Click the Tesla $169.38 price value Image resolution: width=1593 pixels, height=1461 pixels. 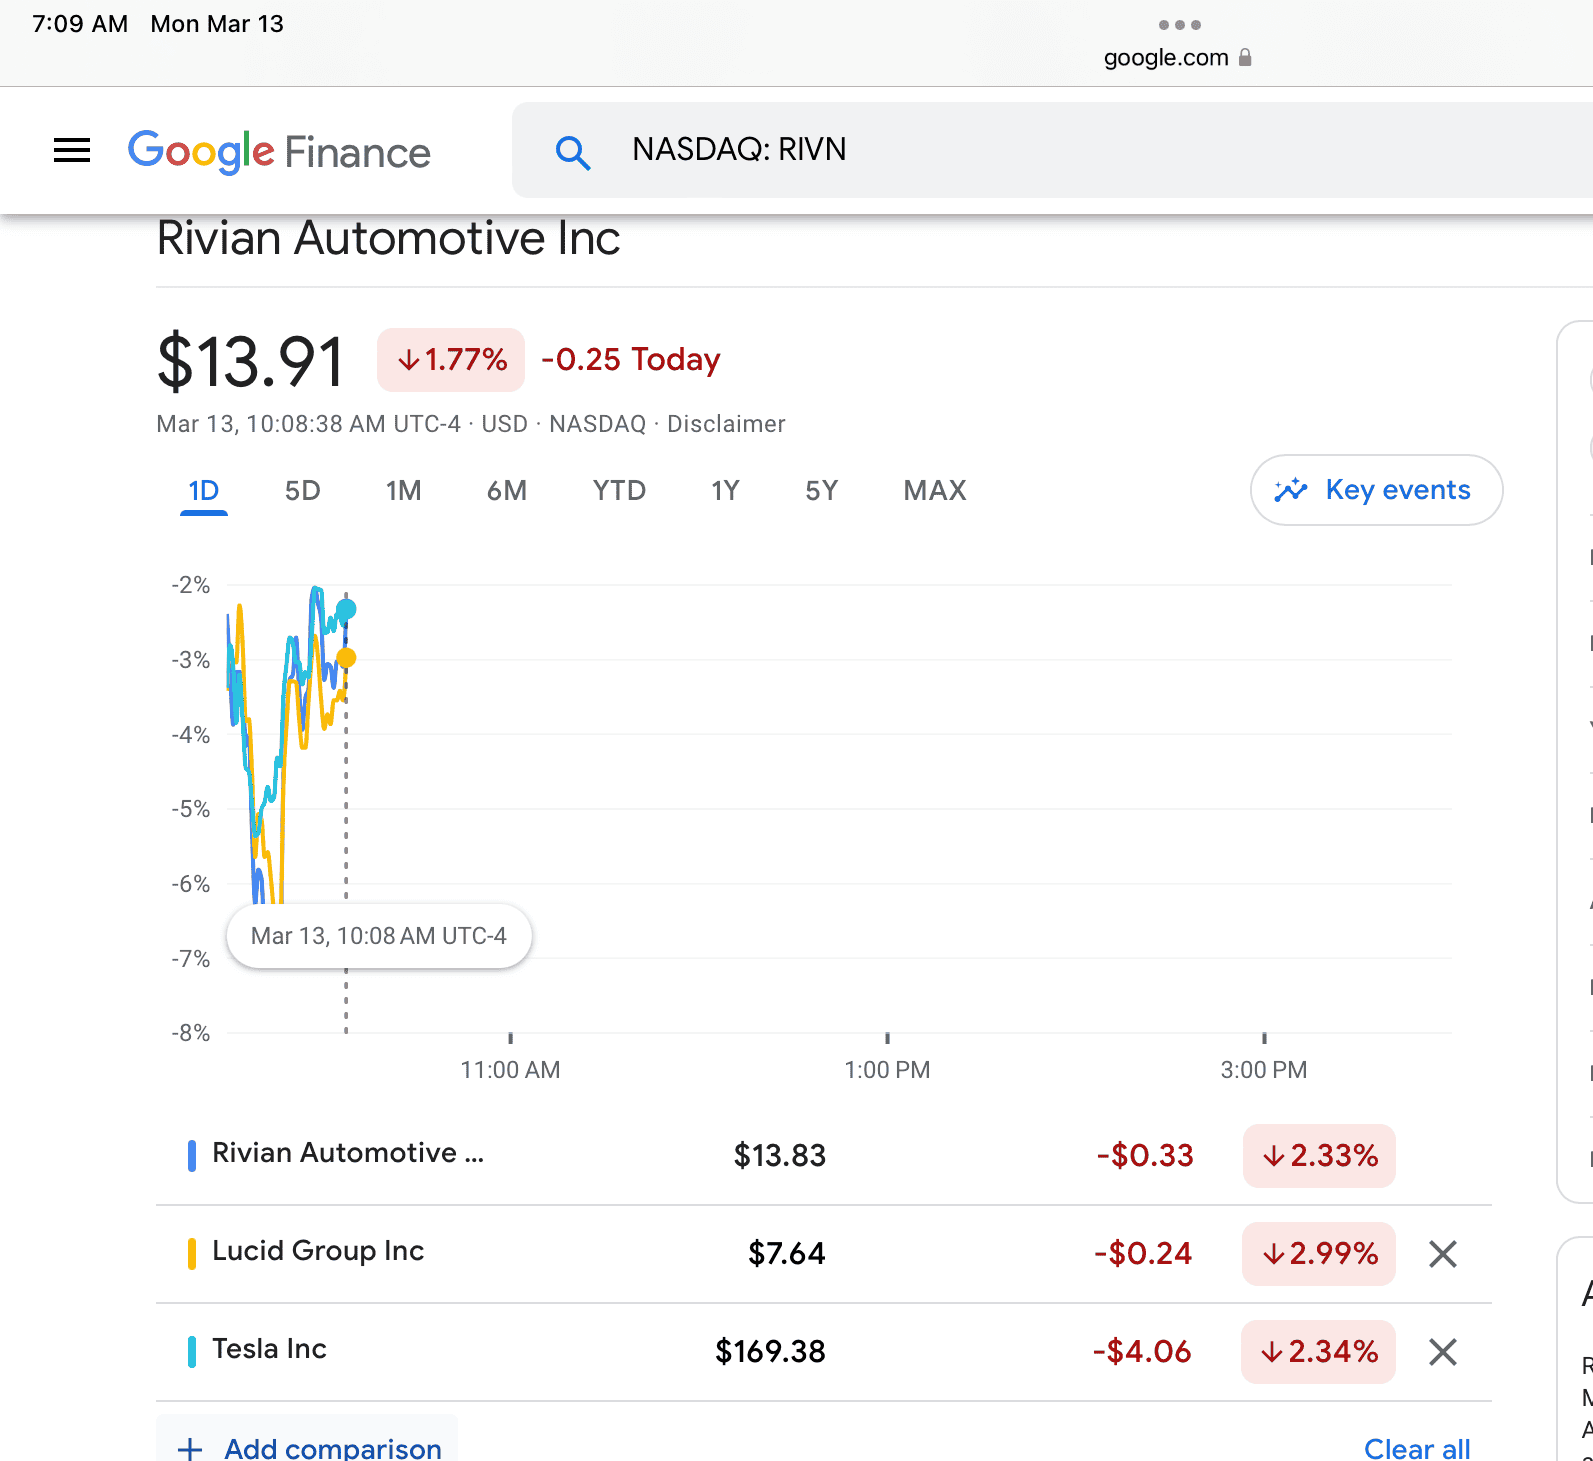coord(770,1352)
